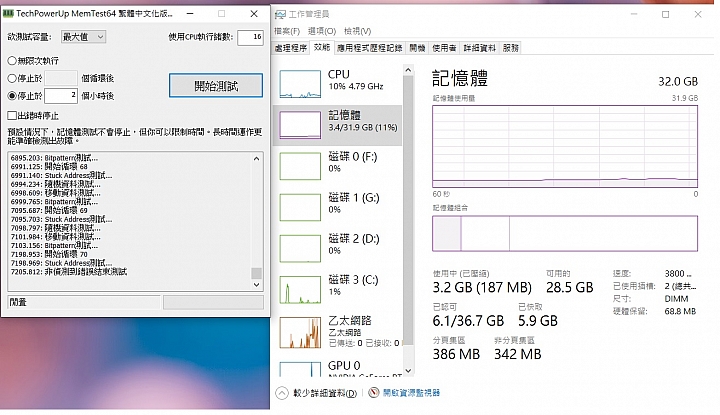Minimize the MemTest64 window

[190, 14]
